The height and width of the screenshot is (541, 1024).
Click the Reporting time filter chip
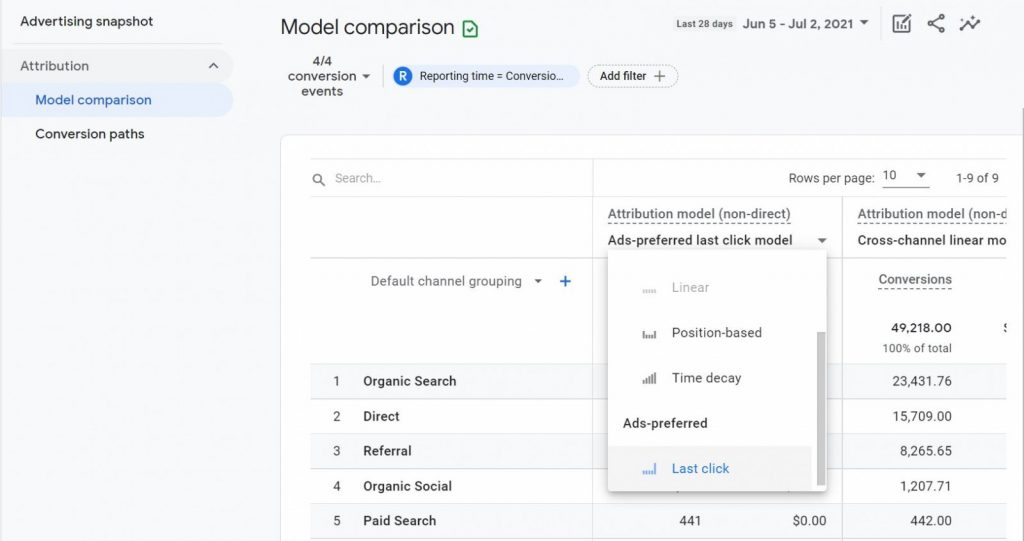pyautogui.click(x=486, y=76)
